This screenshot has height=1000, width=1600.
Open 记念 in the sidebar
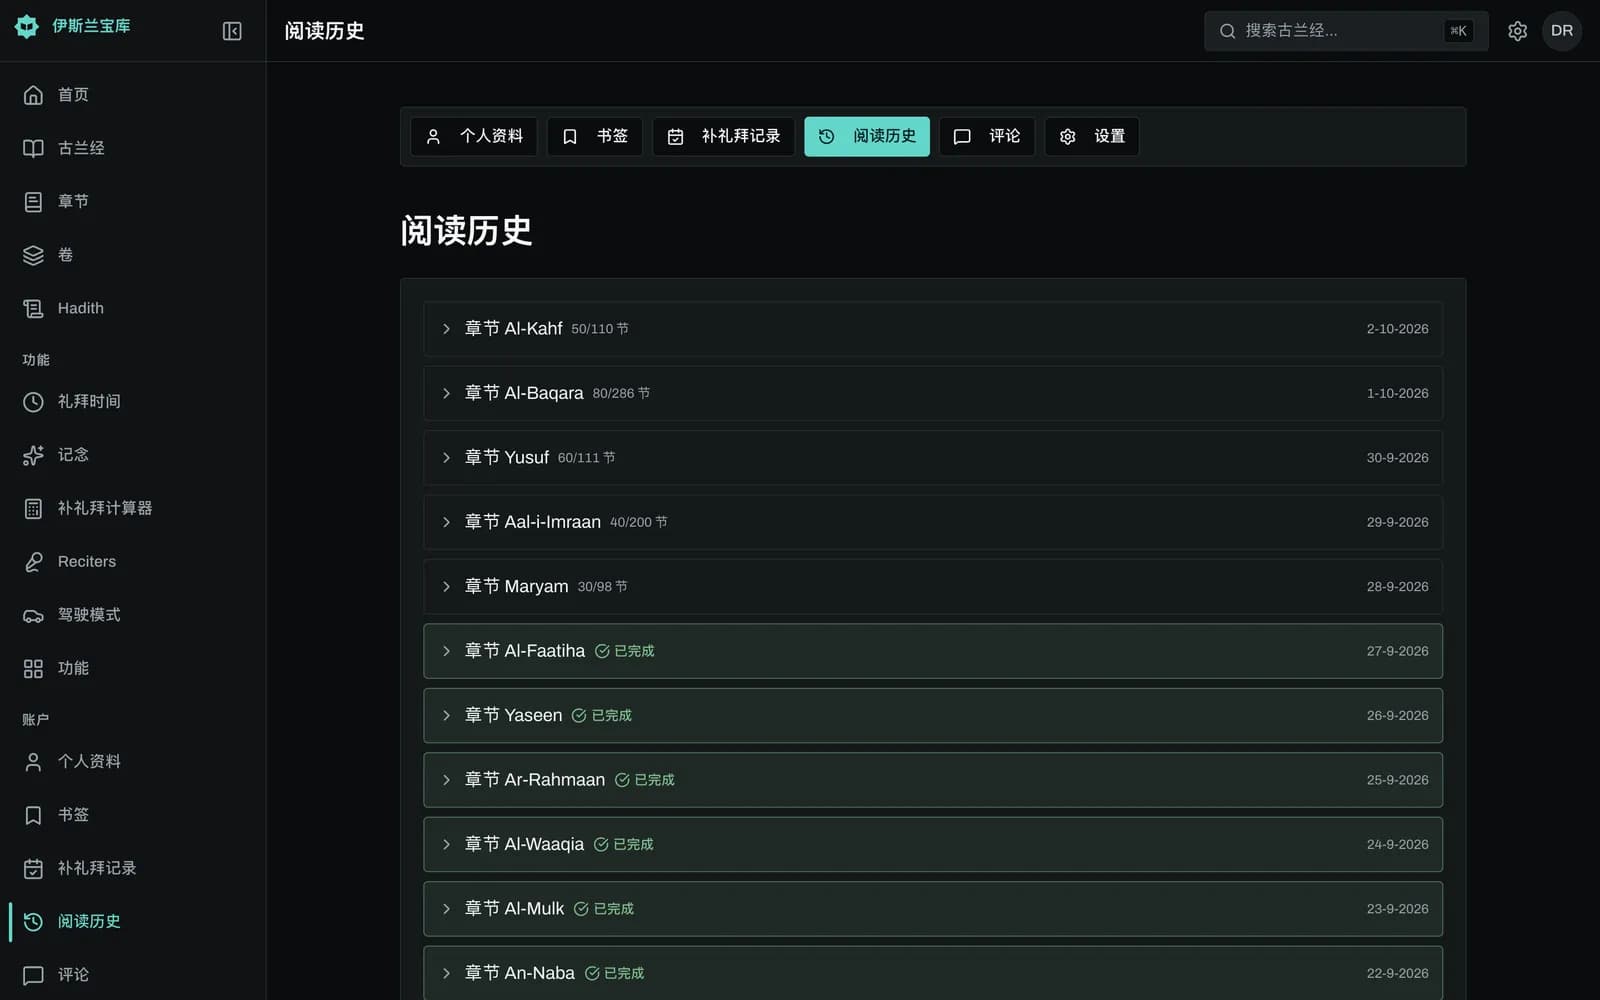133,455
